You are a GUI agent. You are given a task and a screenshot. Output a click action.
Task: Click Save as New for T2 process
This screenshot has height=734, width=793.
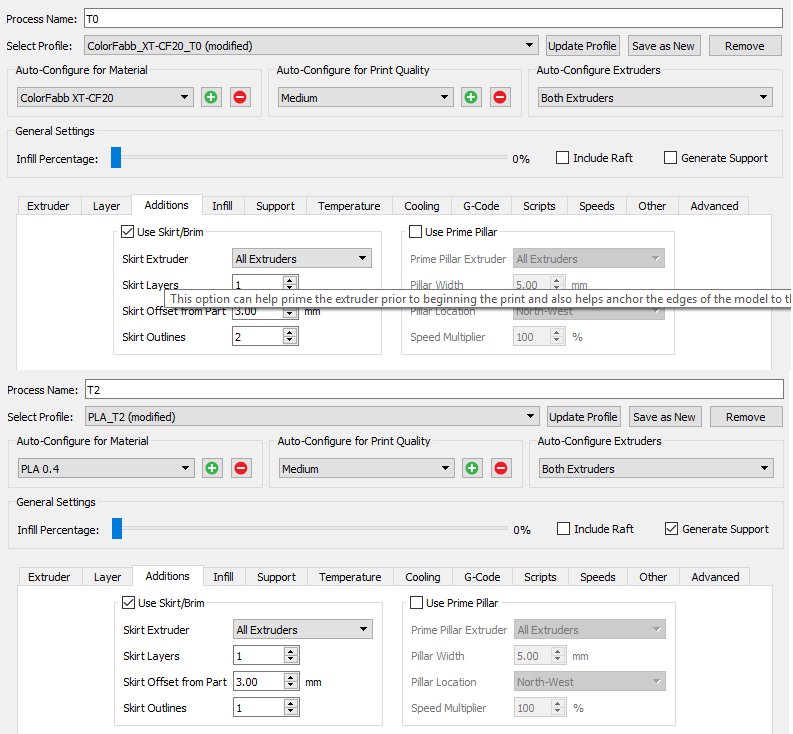click(665, 416)
